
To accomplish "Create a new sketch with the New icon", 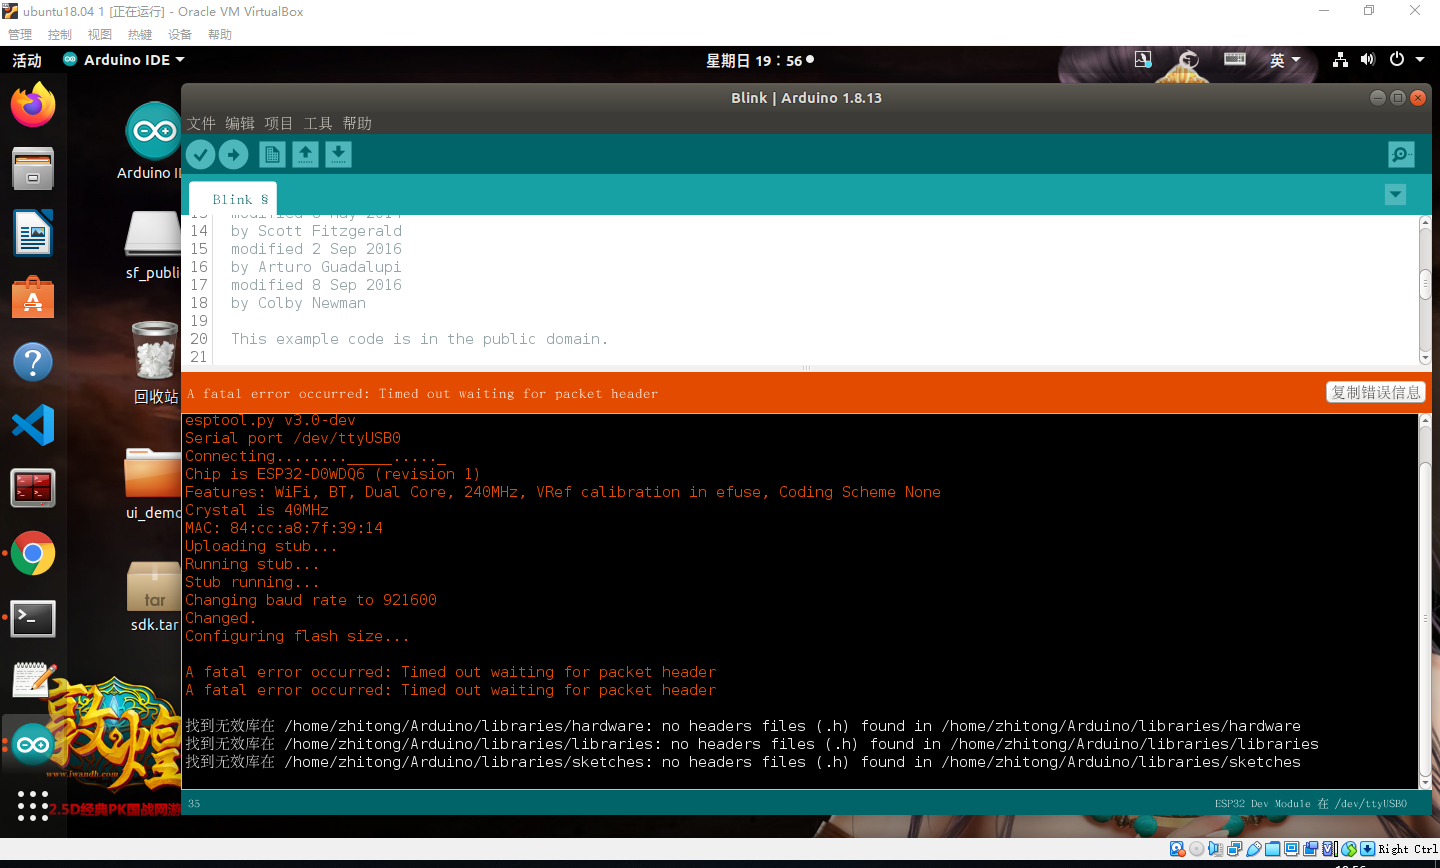I will (272, 154).
